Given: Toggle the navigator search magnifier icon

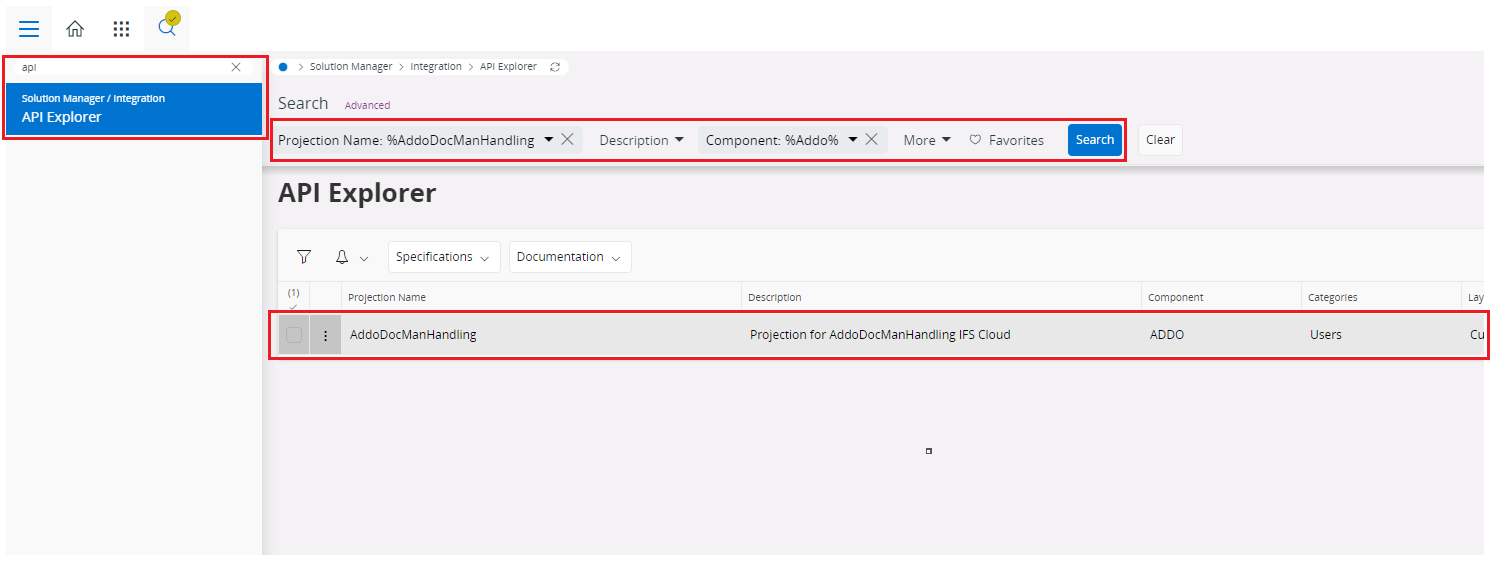Looking at the screenshot, I should (167, 27).
